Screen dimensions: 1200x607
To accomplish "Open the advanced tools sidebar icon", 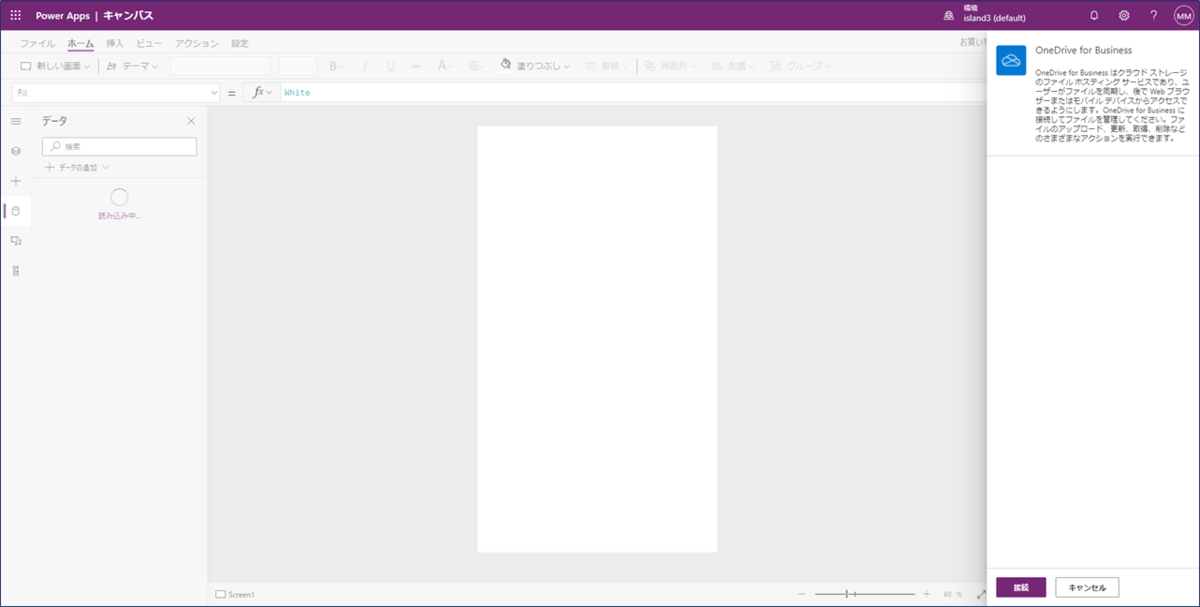I will click(15, 271).
